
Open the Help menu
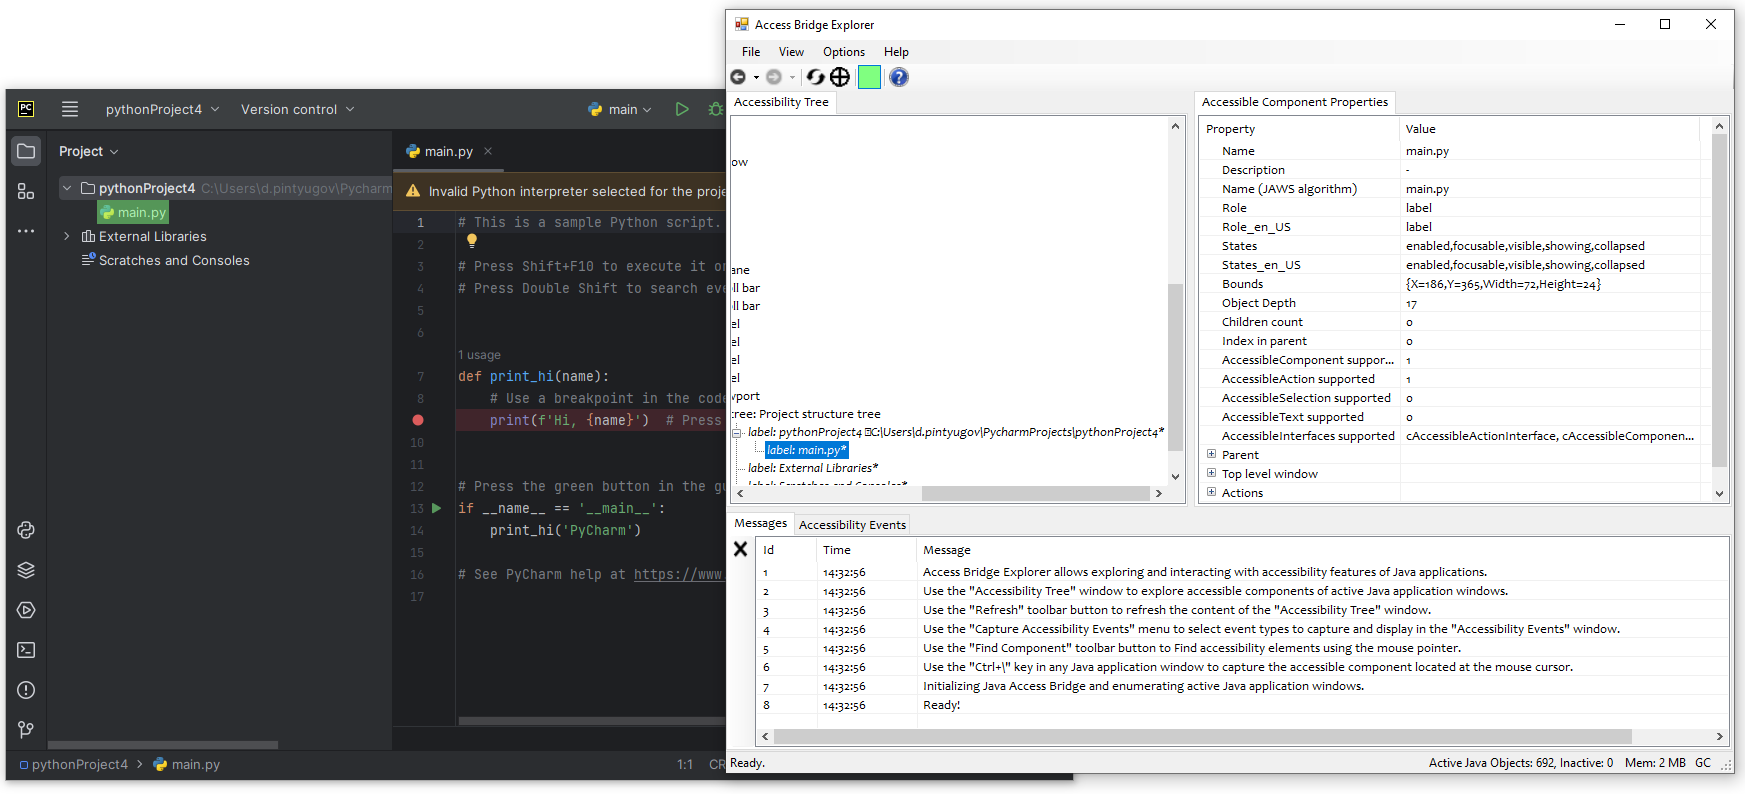point(896,52)
